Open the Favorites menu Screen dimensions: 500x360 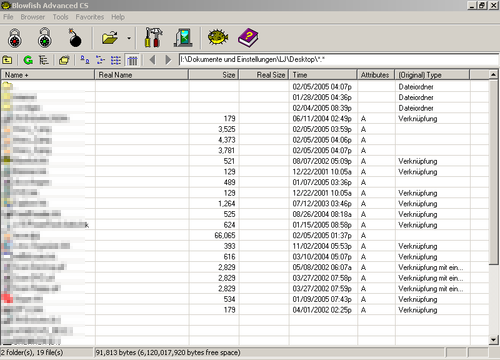[90, 17]
